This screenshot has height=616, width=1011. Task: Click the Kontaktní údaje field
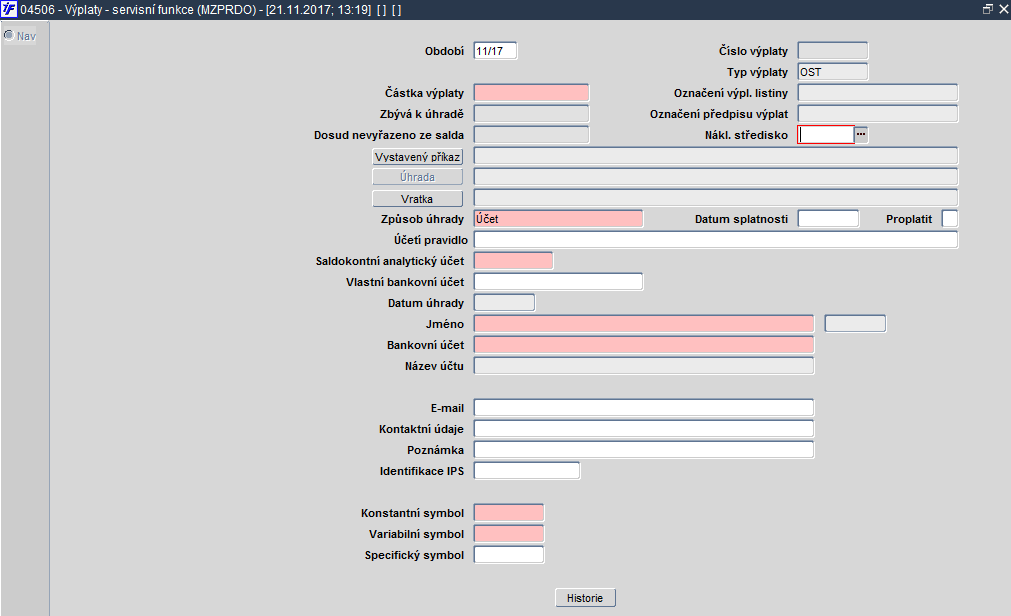[x=643, y=429]
